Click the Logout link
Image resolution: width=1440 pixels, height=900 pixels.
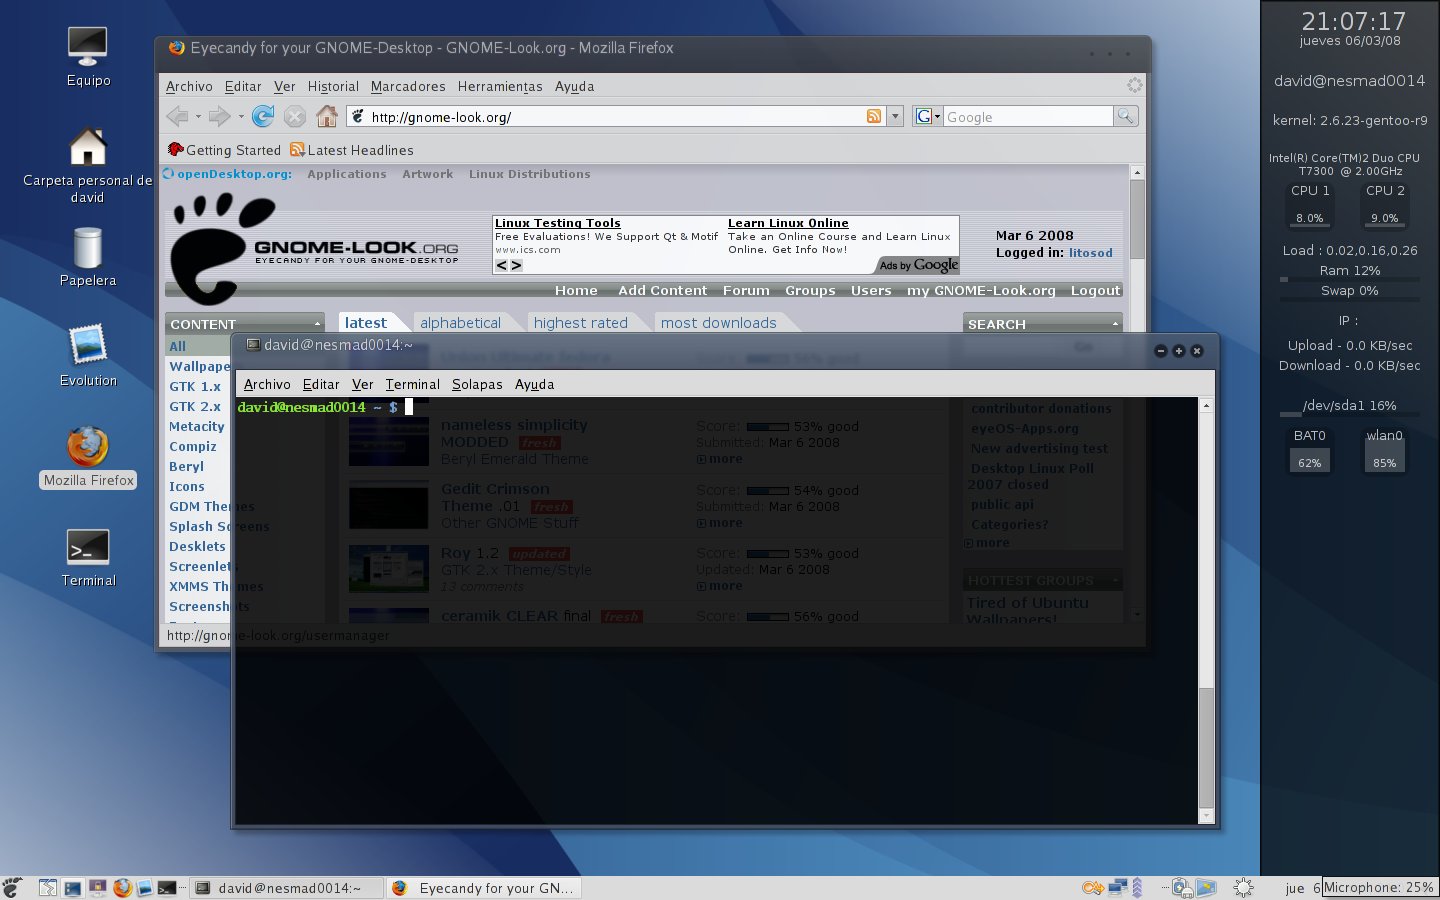(1095, 290)
